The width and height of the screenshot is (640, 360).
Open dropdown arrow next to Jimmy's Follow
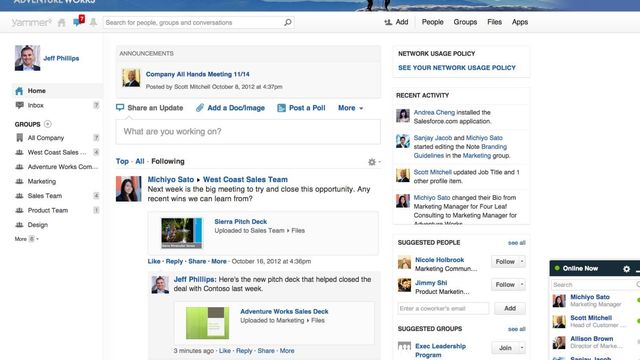522,284
